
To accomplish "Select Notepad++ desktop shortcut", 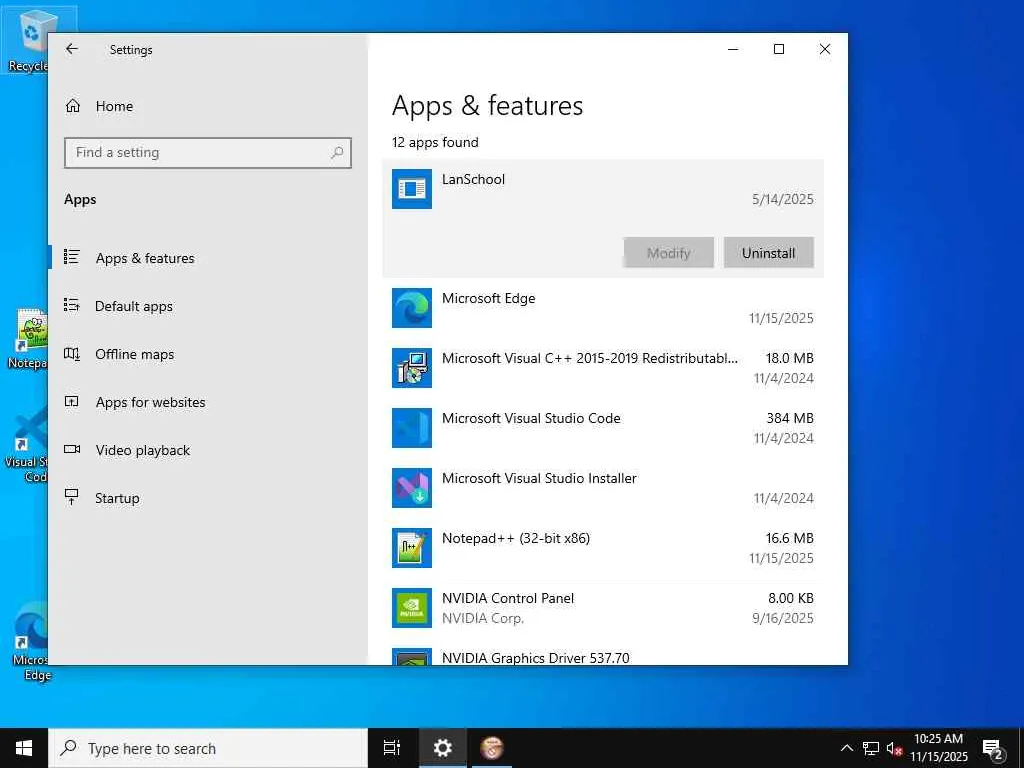I will click(x=26, y=340).
